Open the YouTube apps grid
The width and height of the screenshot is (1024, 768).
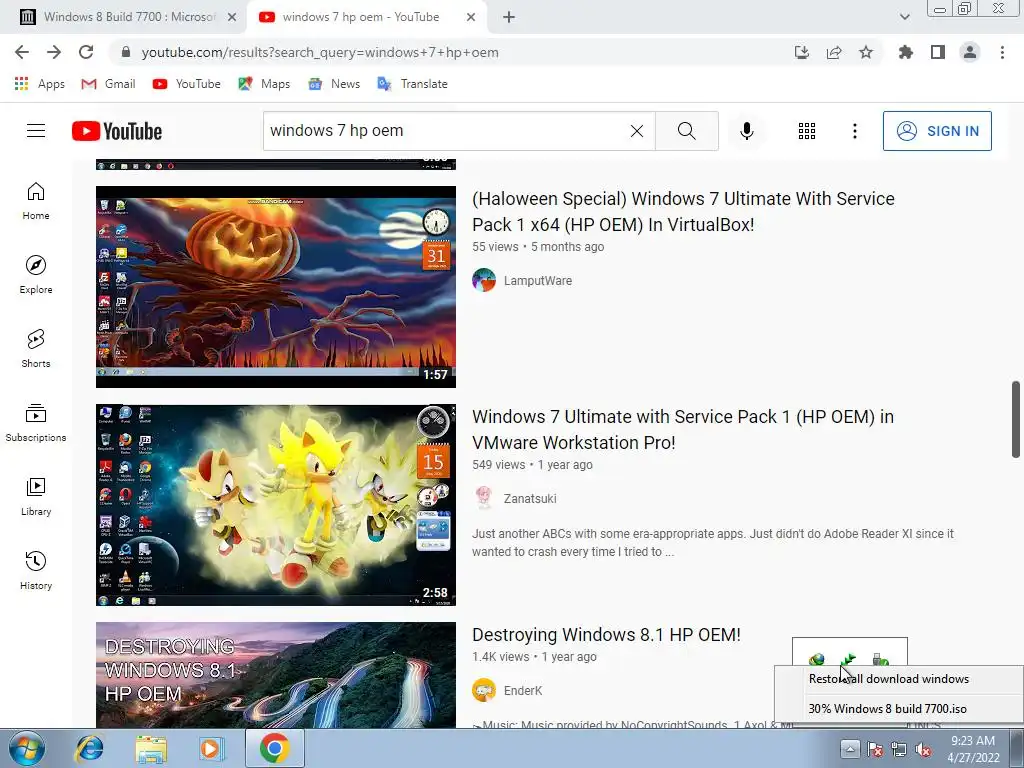[x=807, y=131]
